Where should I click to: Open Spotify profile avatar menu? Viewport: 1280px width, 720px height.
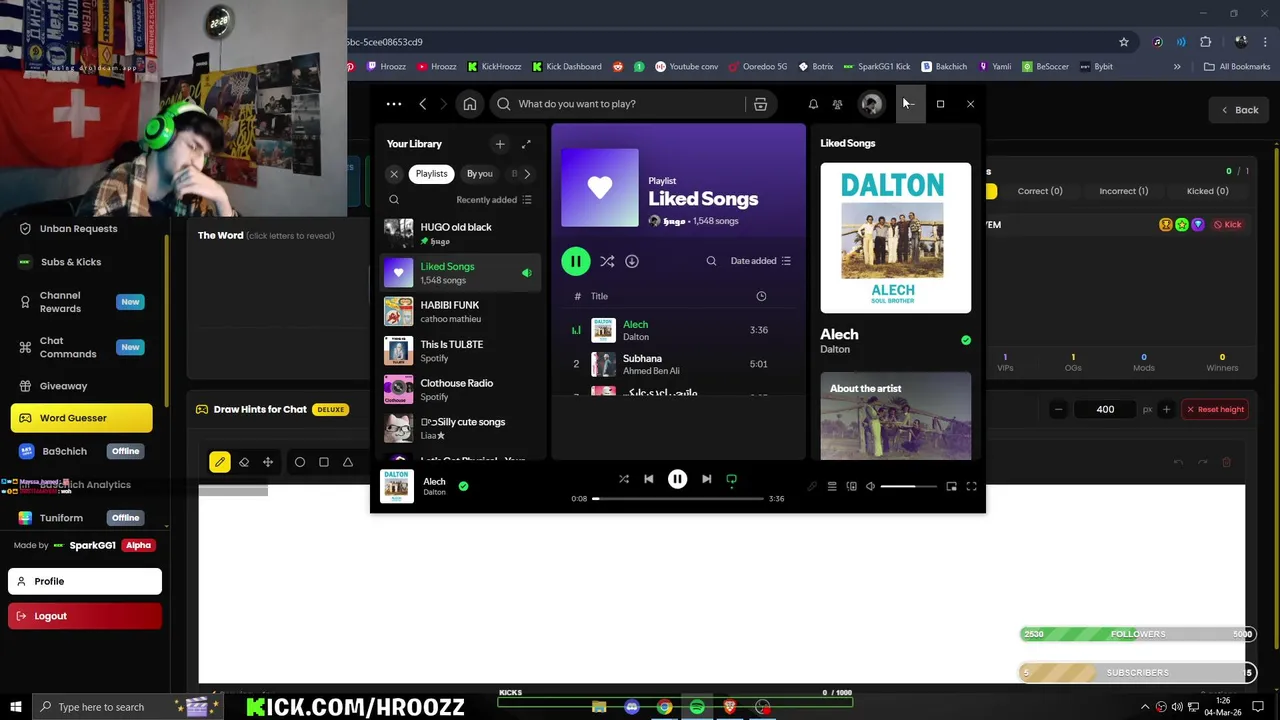(x=871, y=104)
